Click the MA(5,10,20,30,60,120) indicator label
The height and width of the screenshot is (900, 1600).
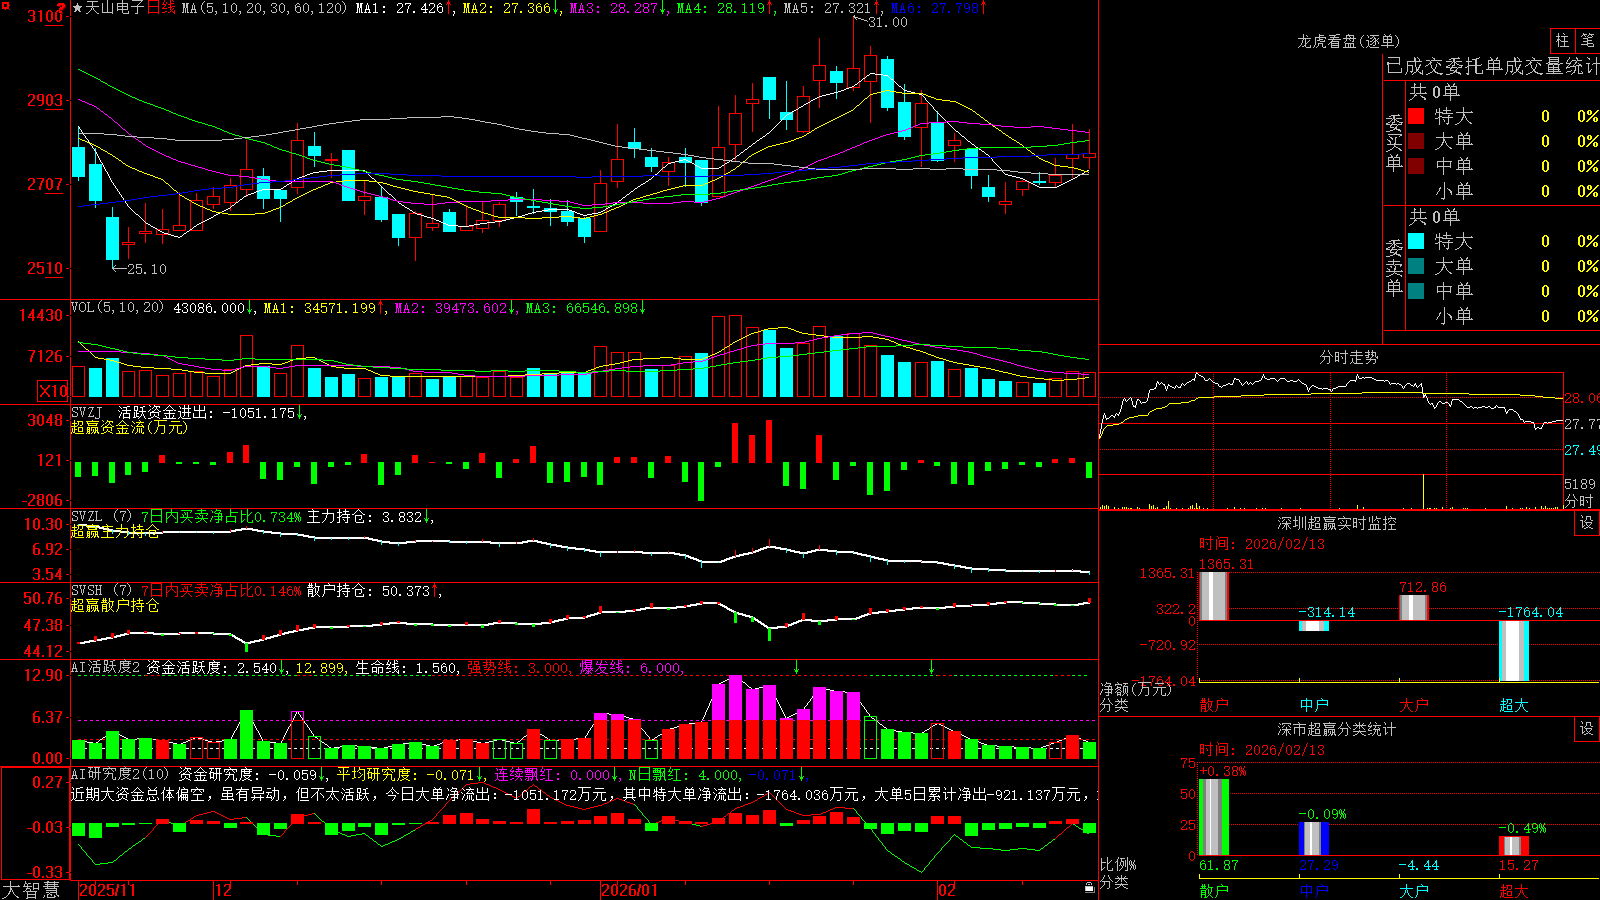click(264, 8)
